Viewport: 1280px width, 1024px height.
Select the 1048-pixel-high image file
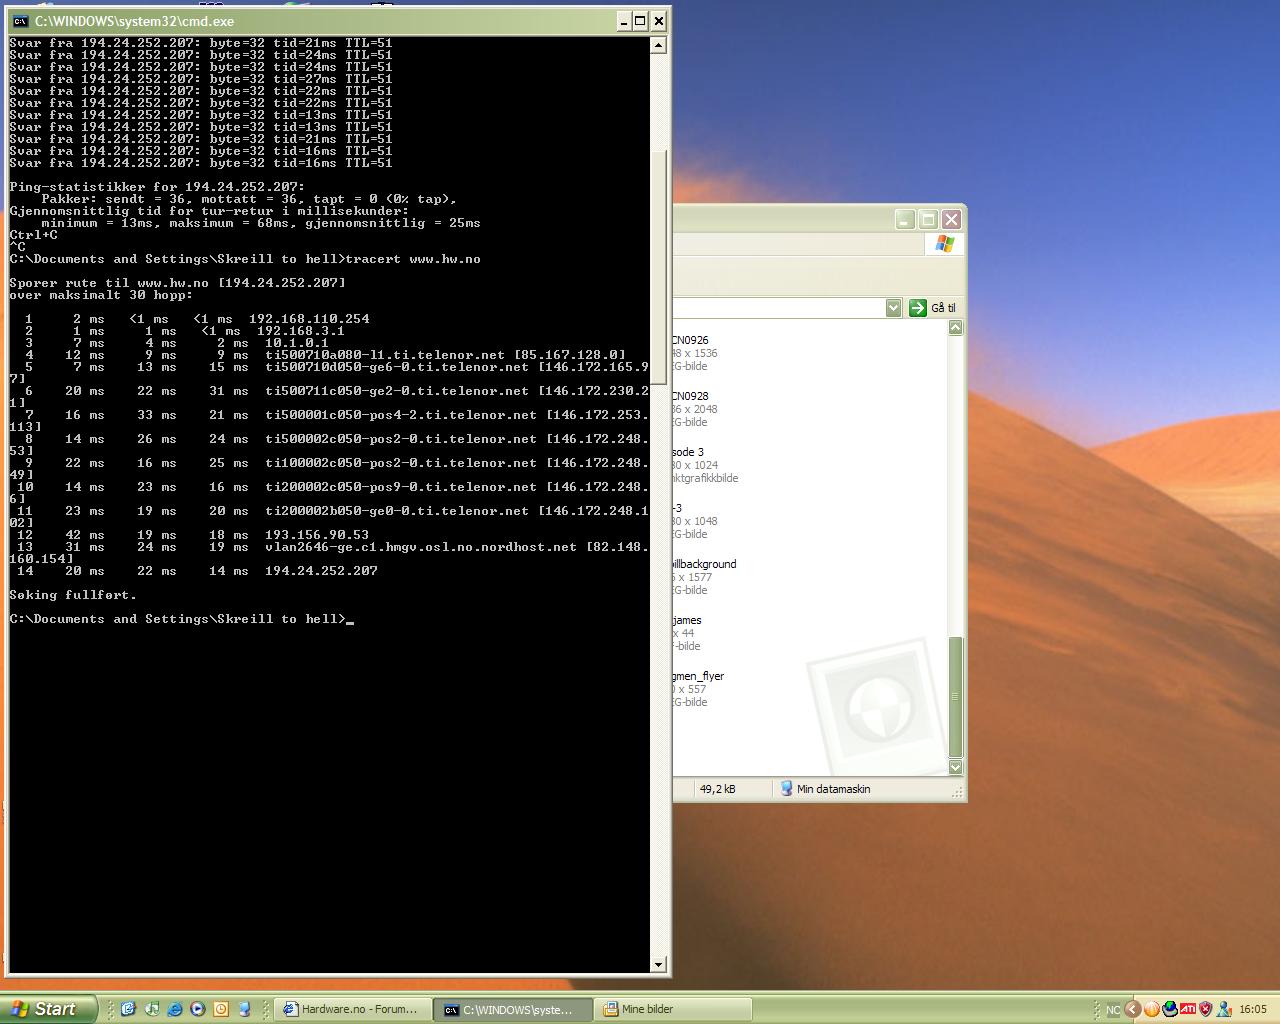tap(696, 521)
